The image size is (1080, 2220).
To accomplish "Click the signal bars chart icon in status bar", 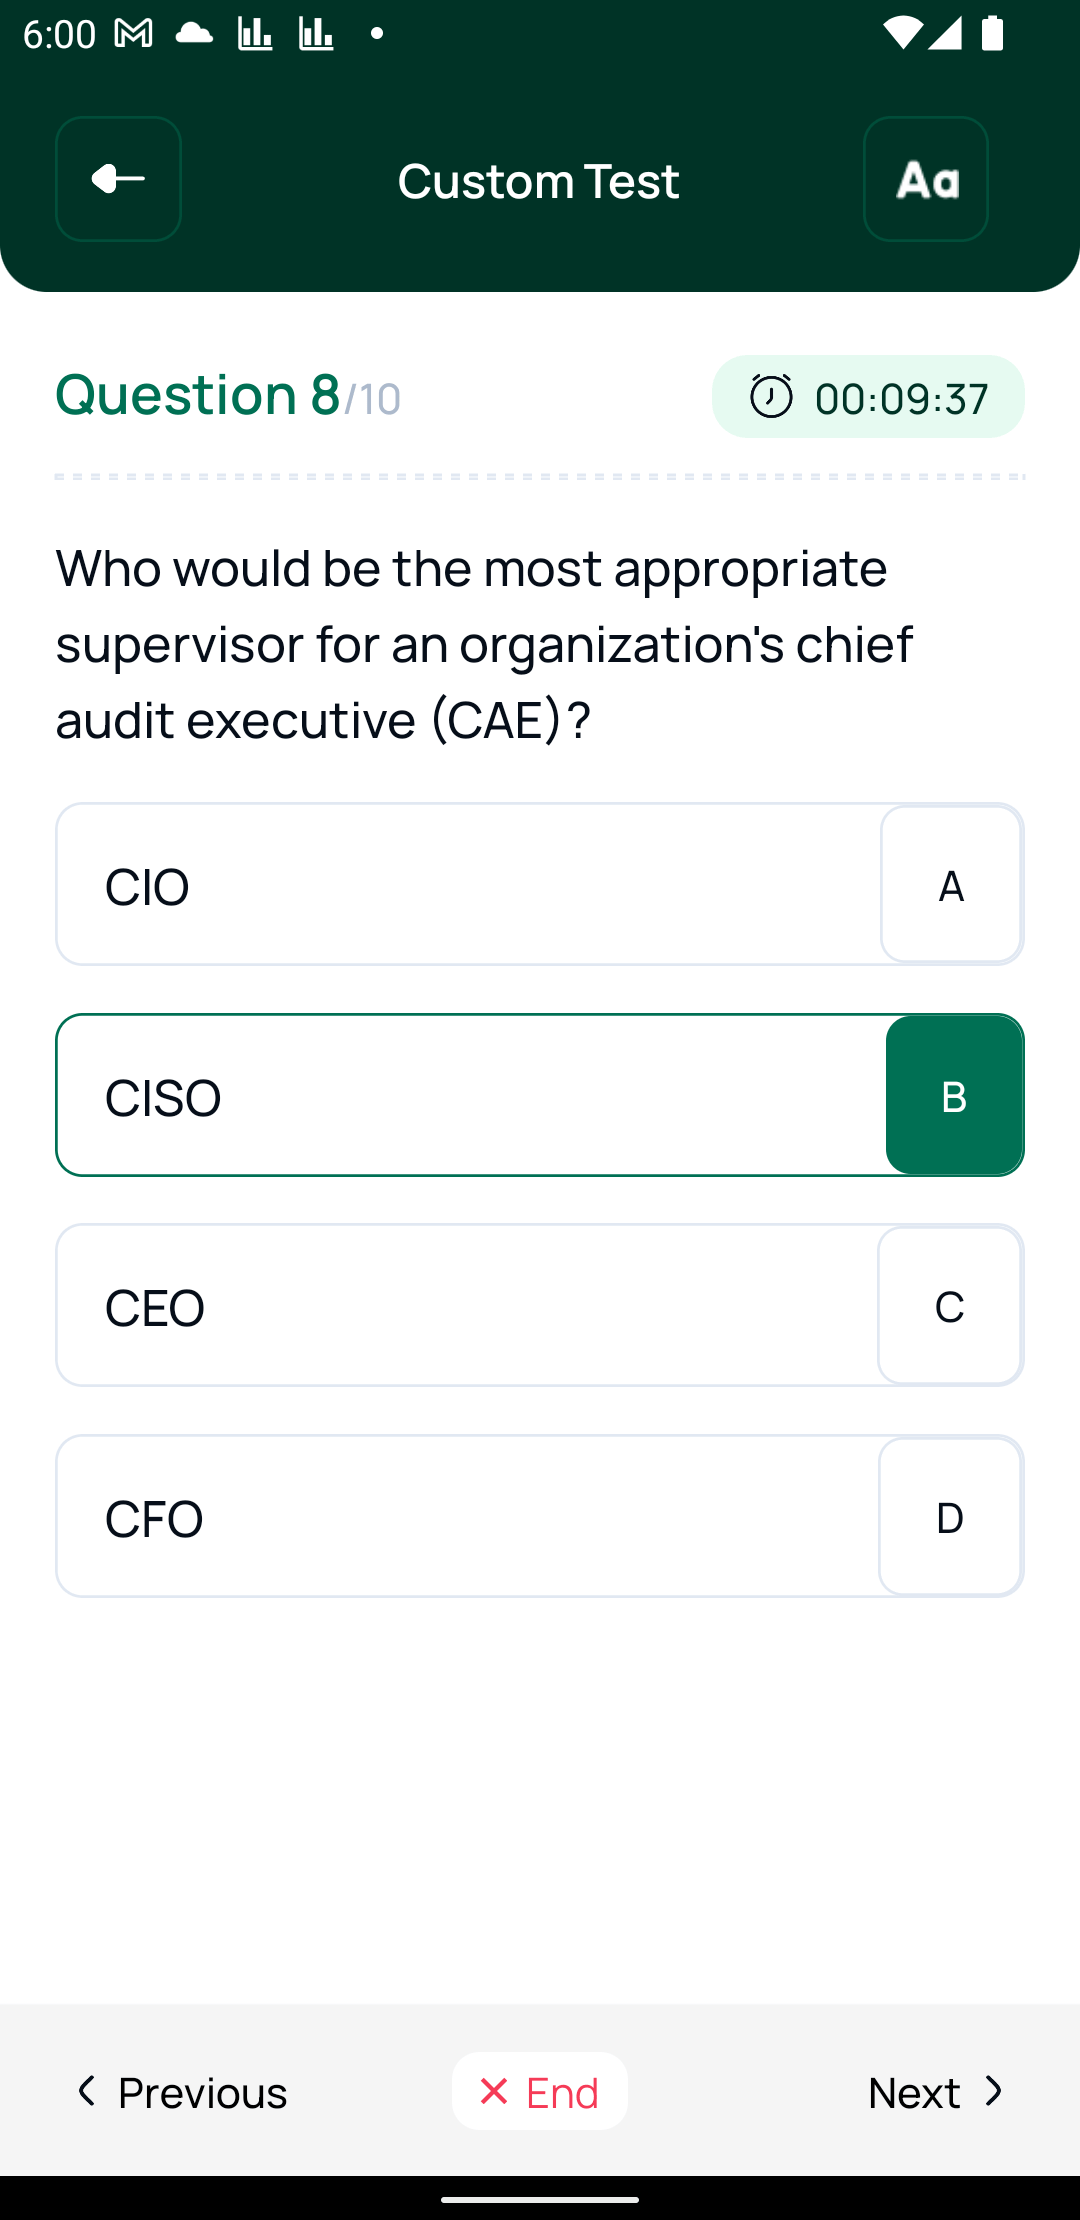I will (253, 33).
